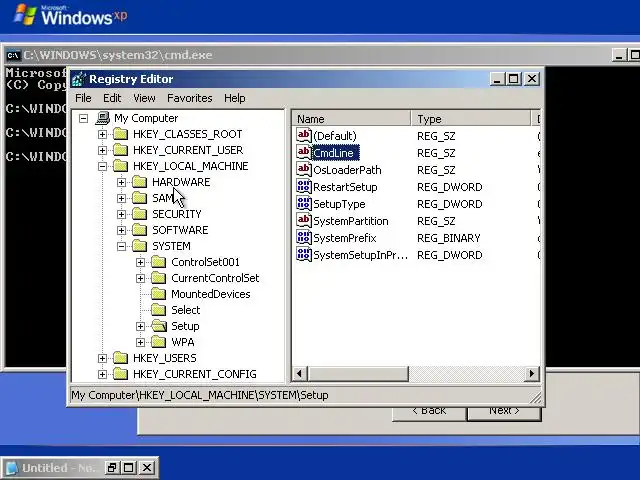
Task: Click the SOFTWARE folder icon
Action: coord(140,230)
